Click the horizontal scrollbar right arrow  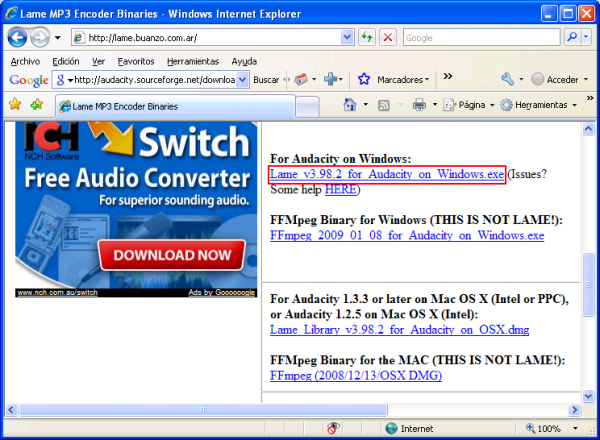(573, 409)
